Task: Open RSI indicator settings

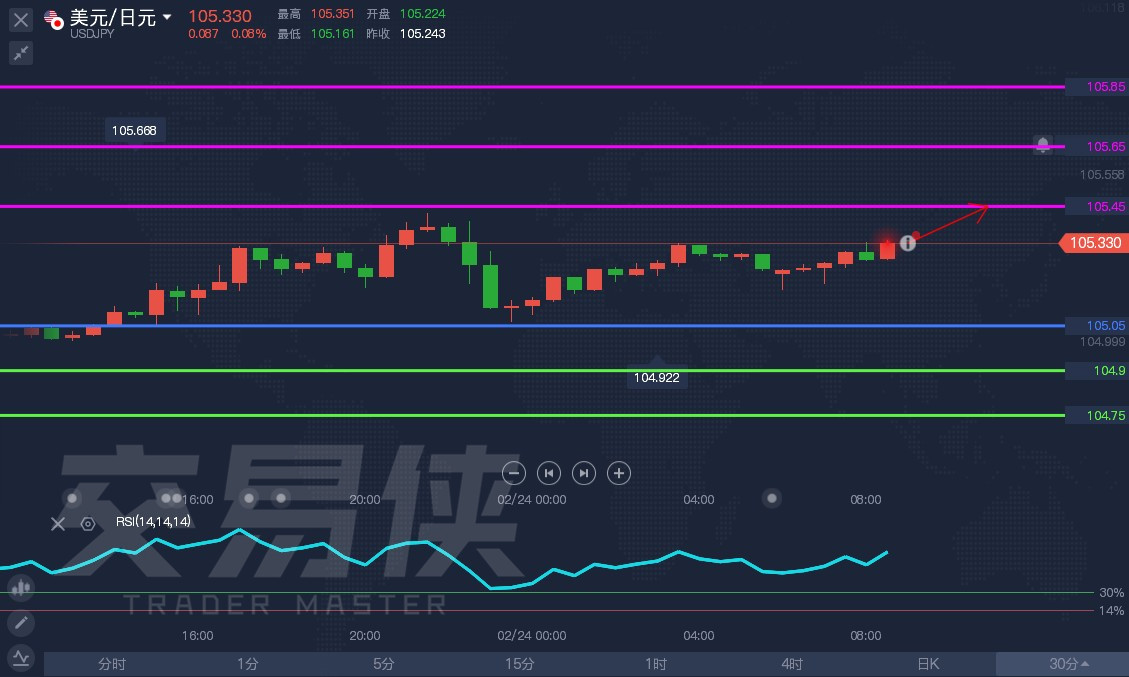Action: pyautogui.click(x=88, y=524)
